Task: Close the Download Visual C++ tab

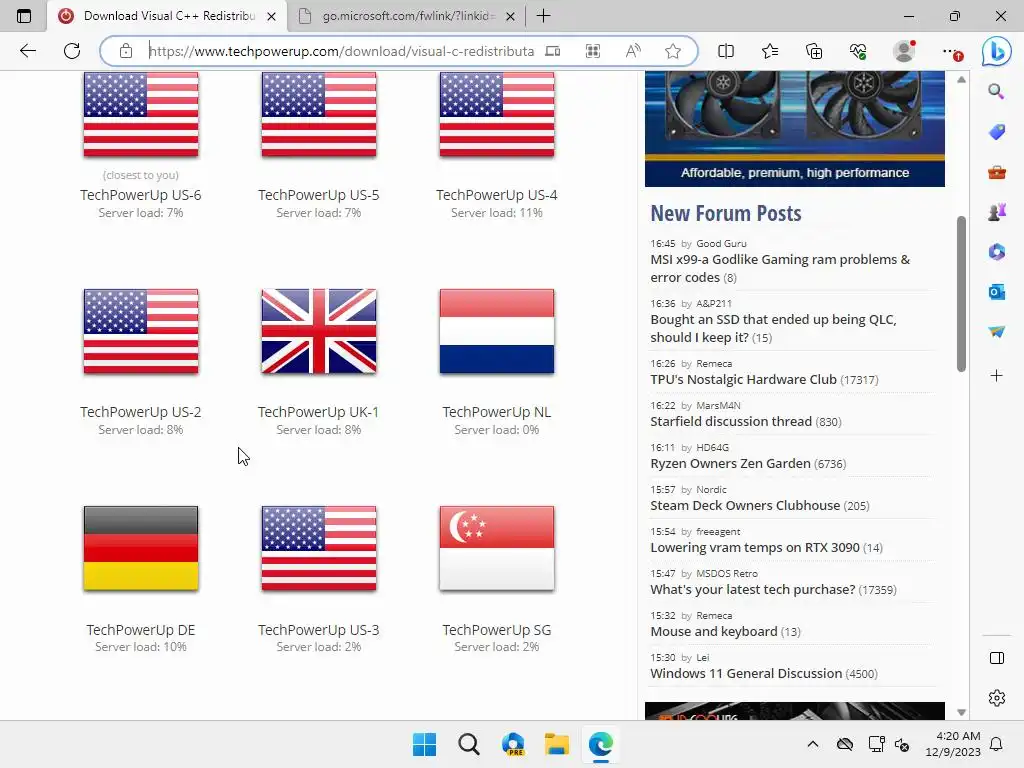Action: click(272, 16)
